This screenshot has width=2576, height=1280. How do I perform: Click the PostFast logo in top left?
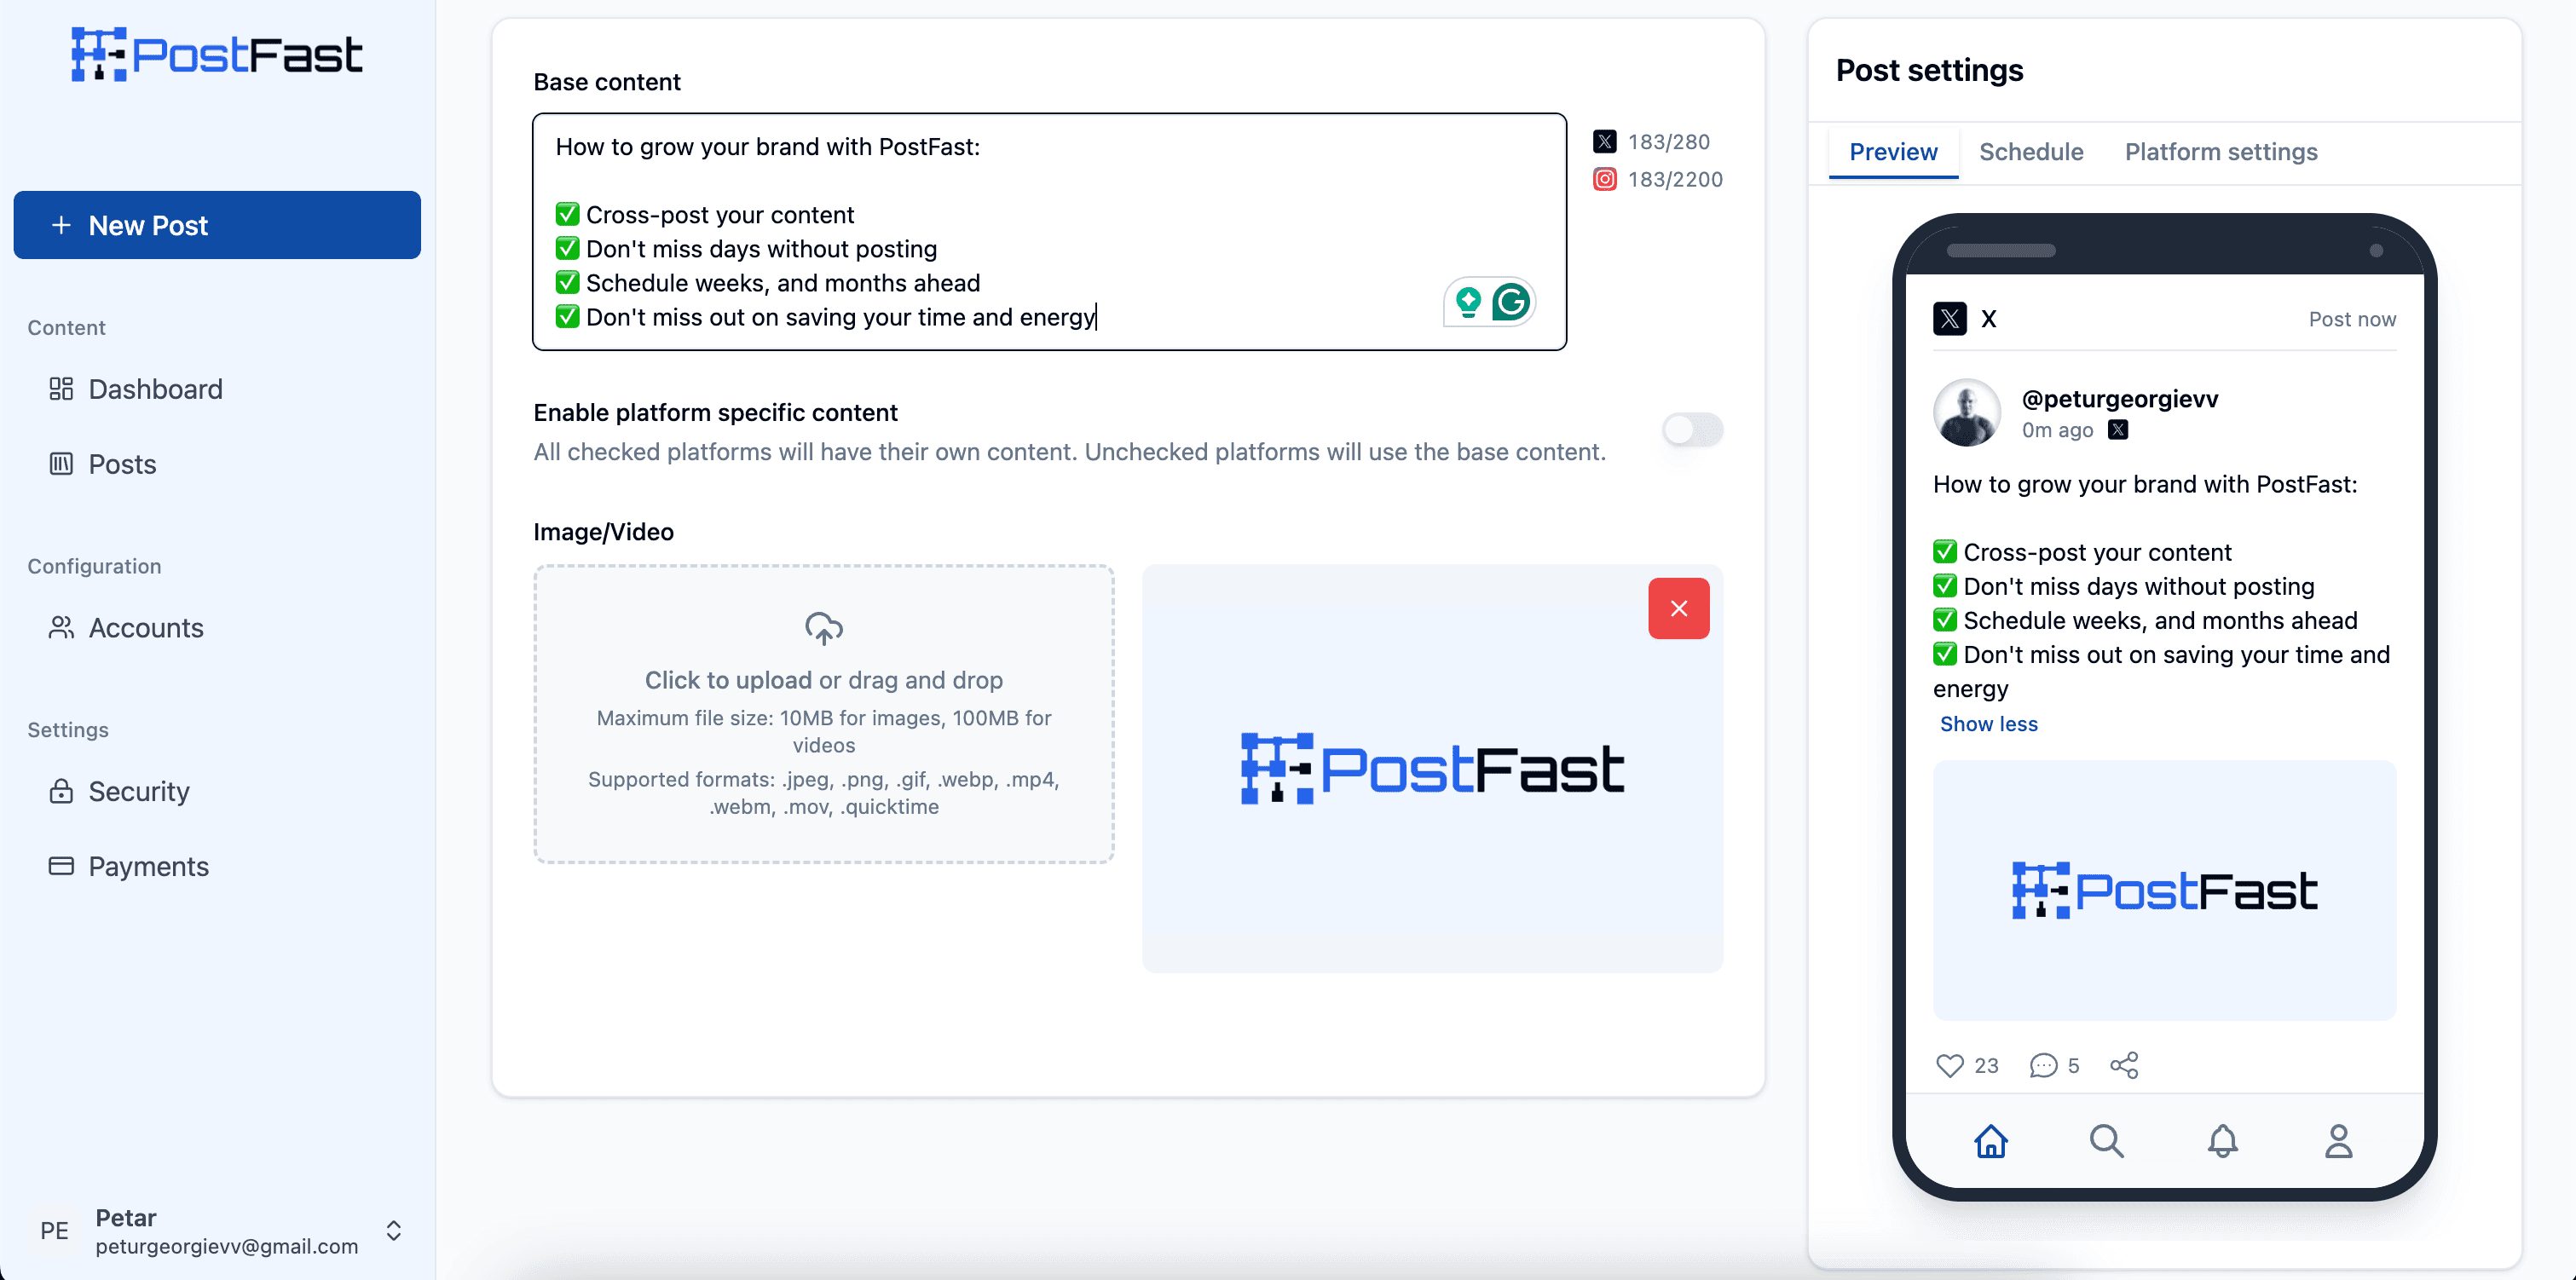212,56
